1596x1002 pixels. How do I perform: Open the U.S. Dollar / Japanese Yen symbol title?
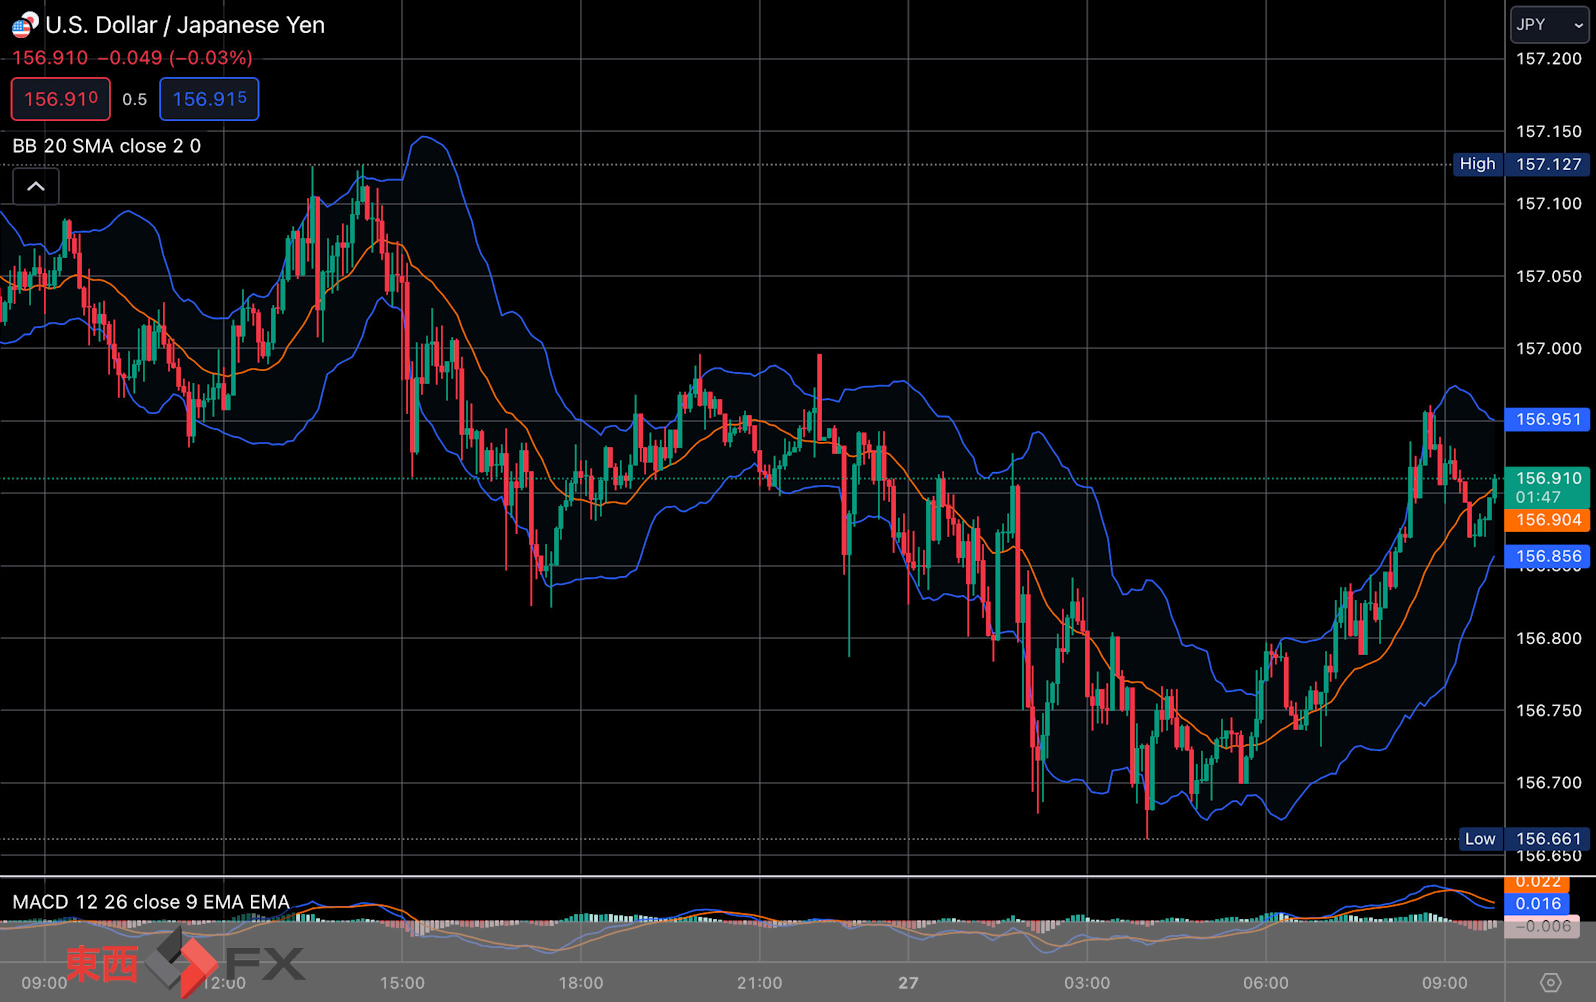pyautogui.click(x=185, y=25)
